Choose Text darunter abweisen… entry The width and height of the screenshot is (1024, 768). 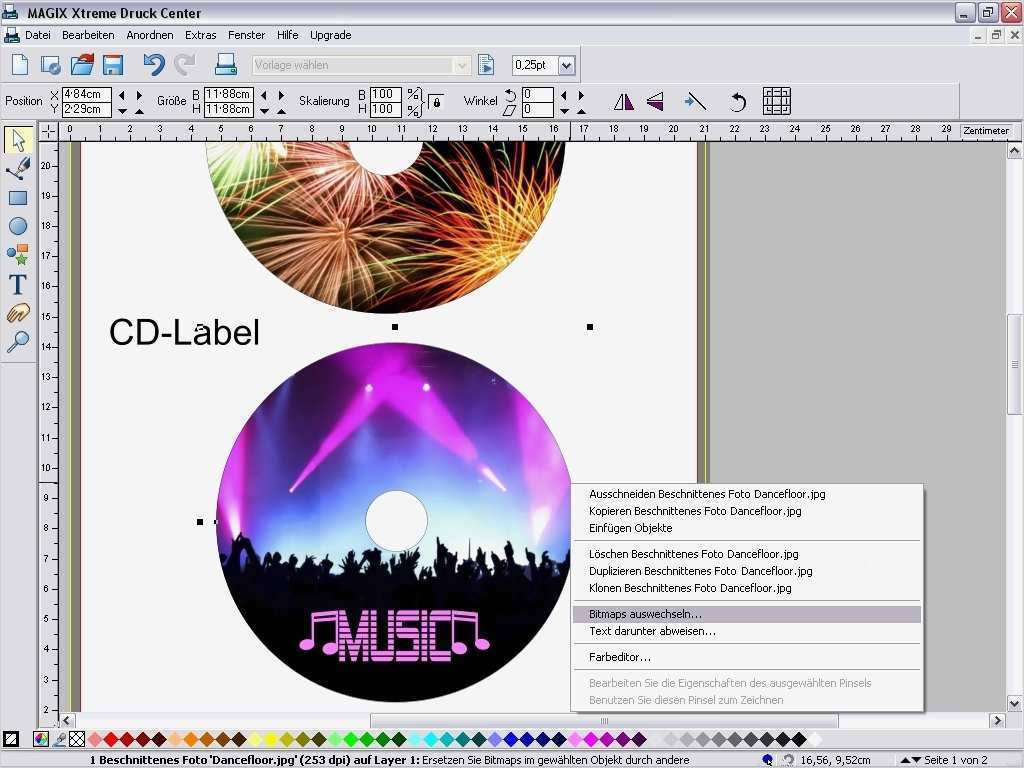[746, 631]
